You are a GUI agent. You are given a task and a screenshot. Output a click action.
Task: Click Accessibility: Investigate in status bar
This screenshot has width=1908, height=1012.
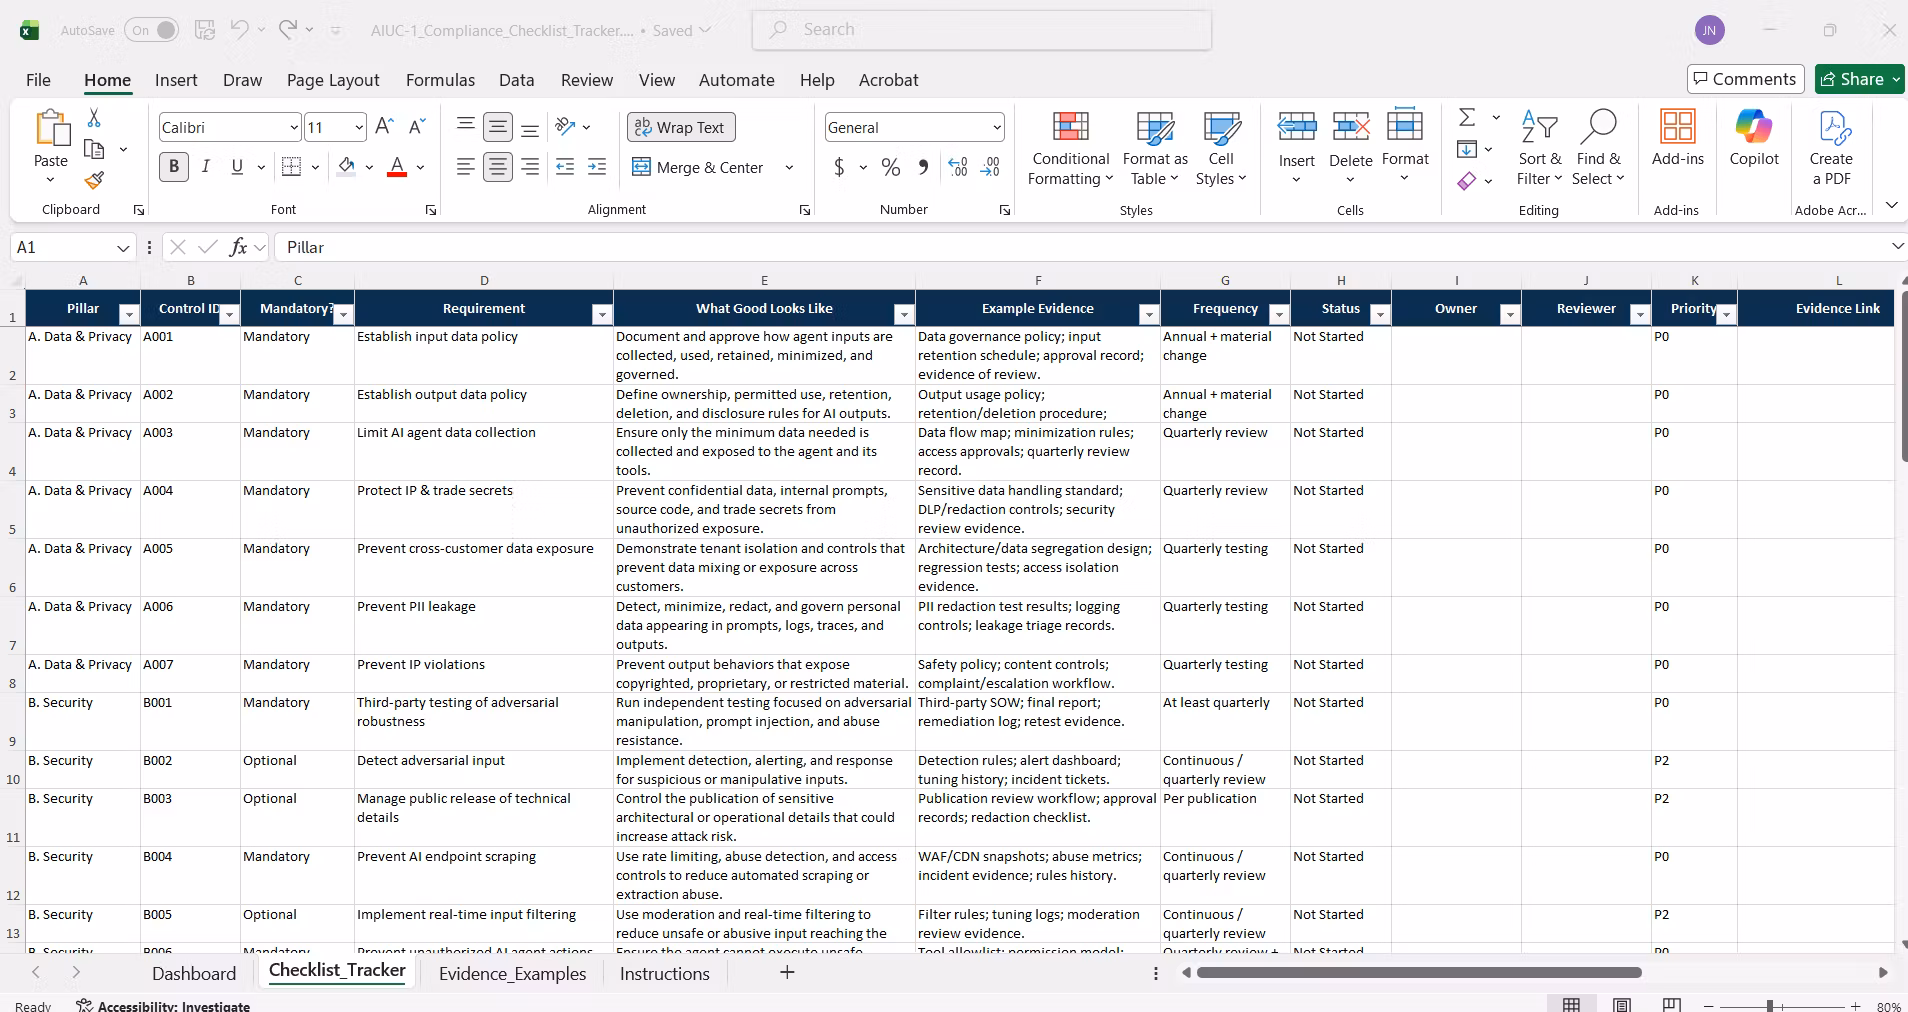[164, 1005]
